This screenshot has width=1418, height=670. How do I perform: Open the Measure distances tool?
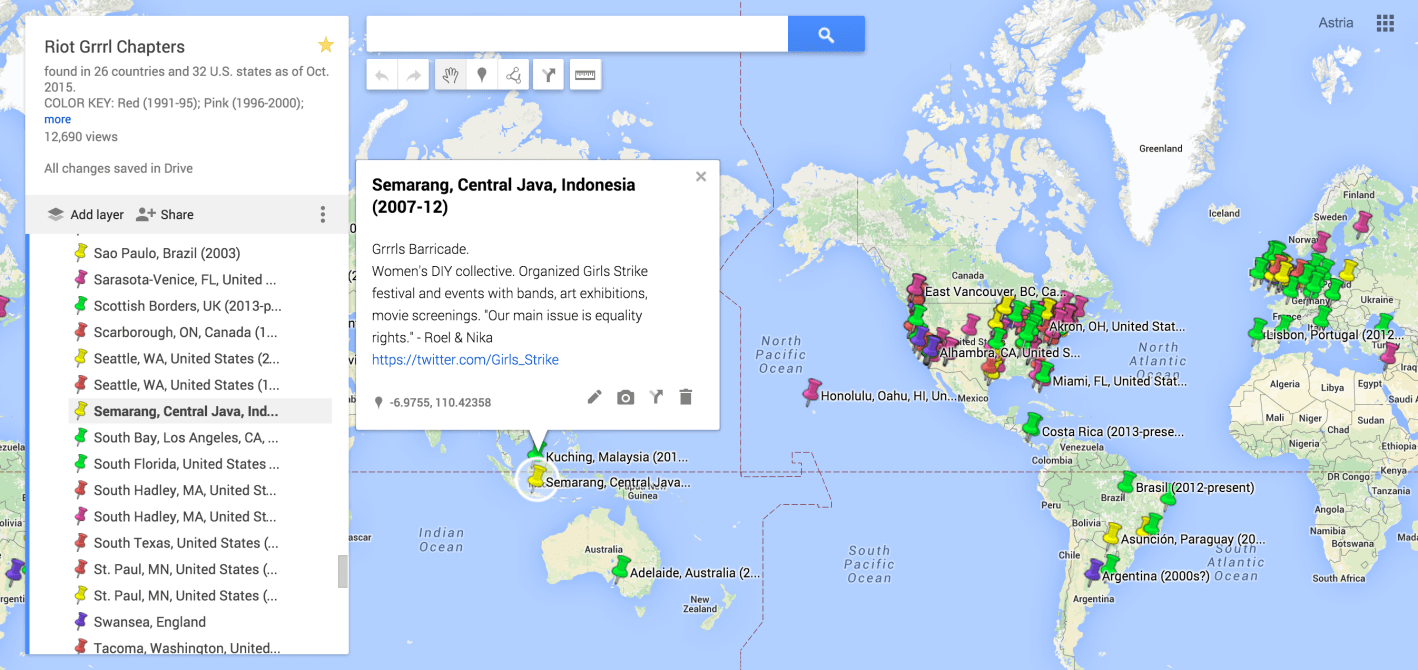coord(585,74)
